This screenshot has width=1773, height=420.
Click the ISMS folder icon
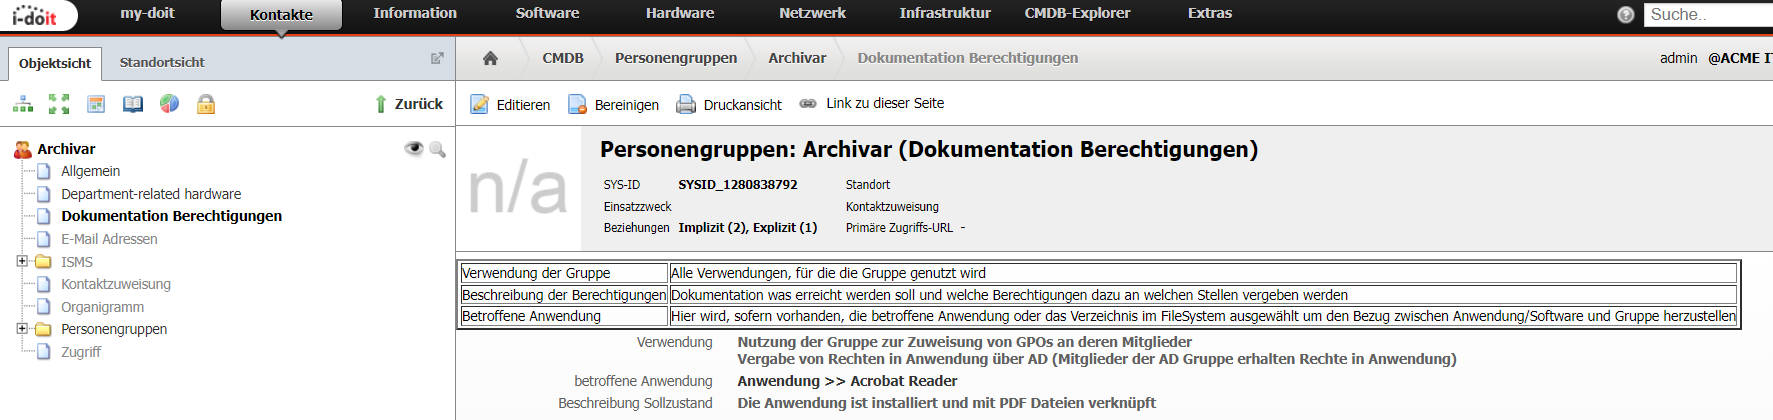click(x=44, y=262)
